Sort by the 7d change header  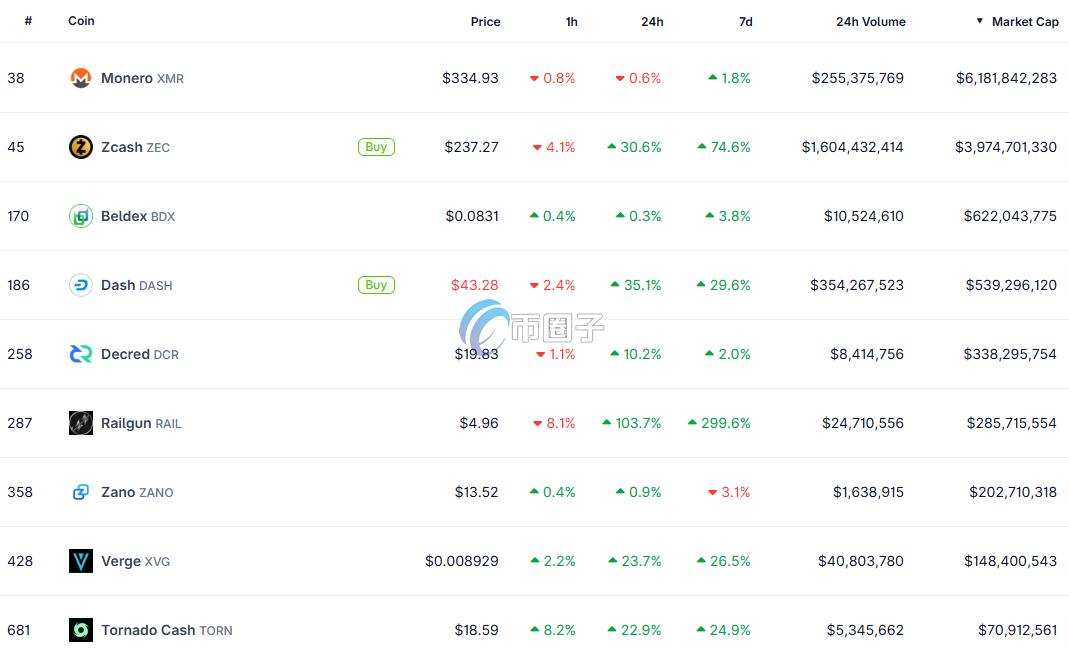pyautogui.click(x=745, y=21)
